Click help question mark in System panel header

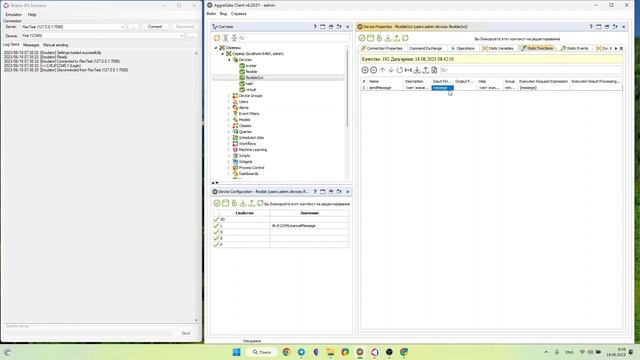pos(315,27)
